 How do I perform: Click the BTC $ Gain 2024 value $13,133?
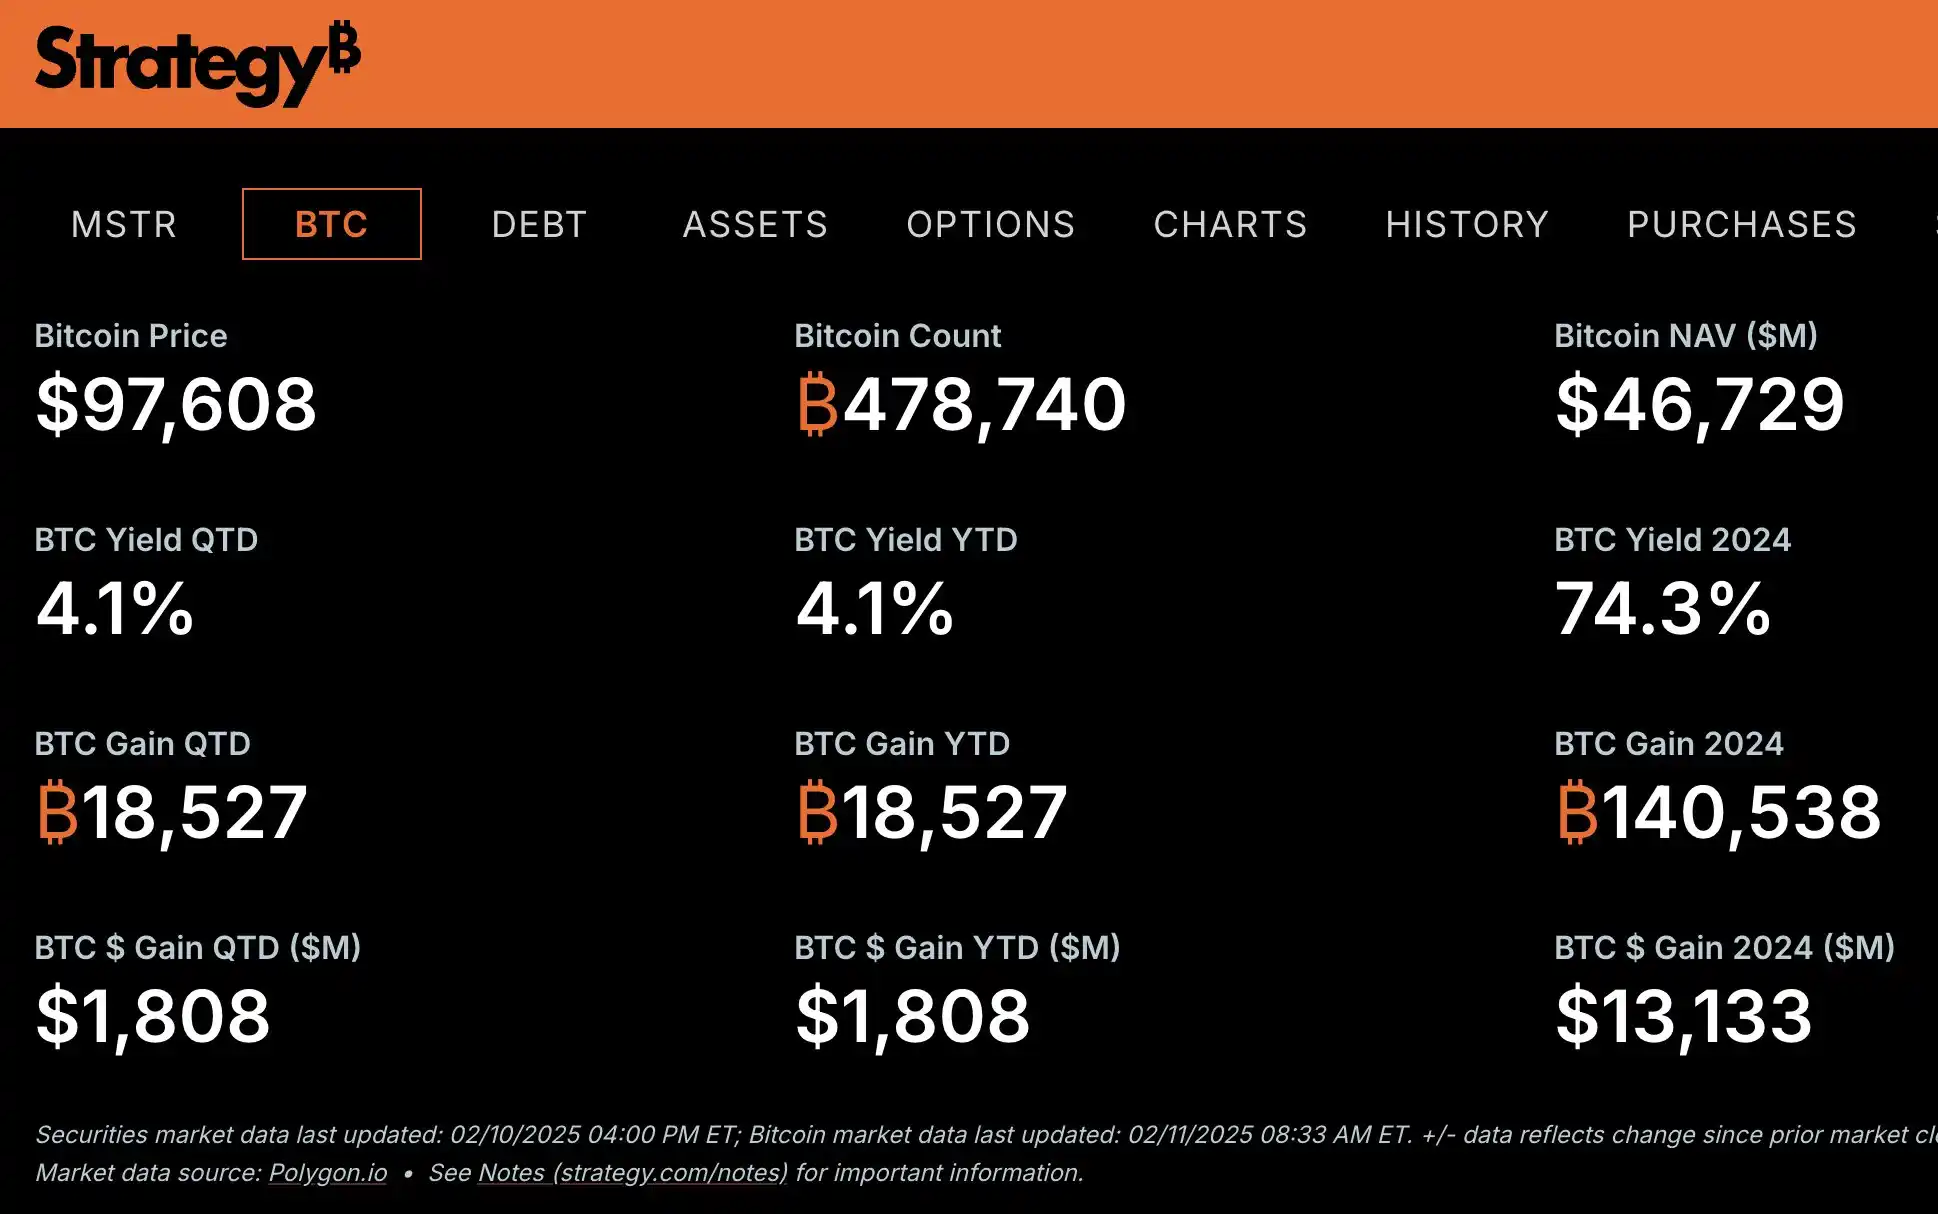1683,1017
